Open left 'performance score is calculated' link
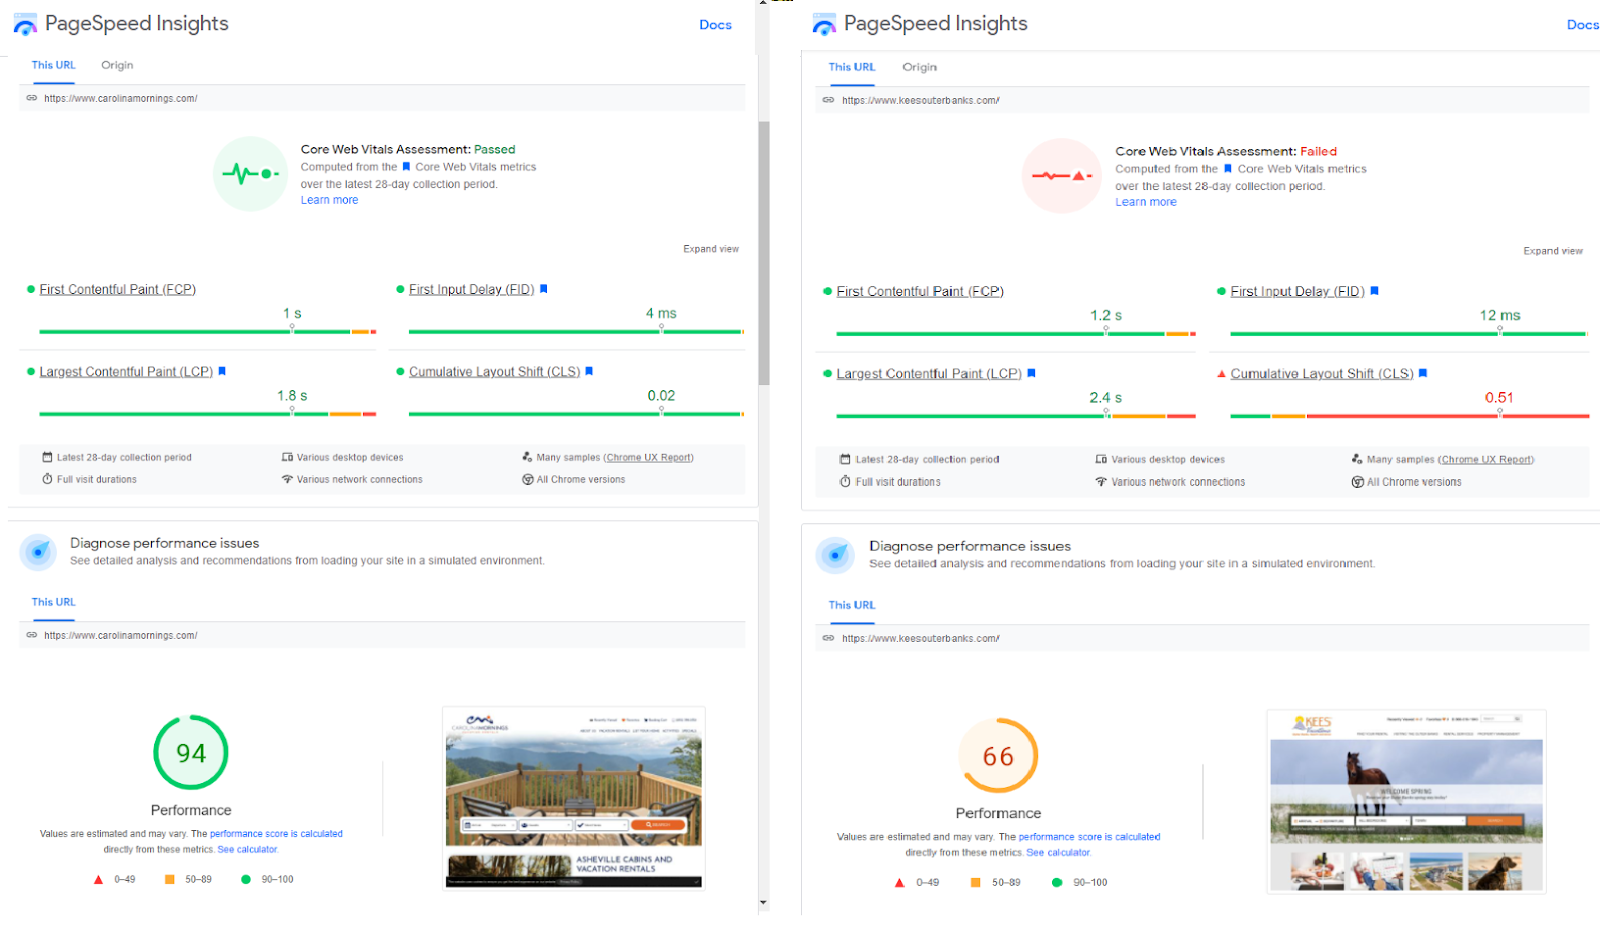Image resolution: width=1600 pixels, height=929 pixels. coord(276,833)
